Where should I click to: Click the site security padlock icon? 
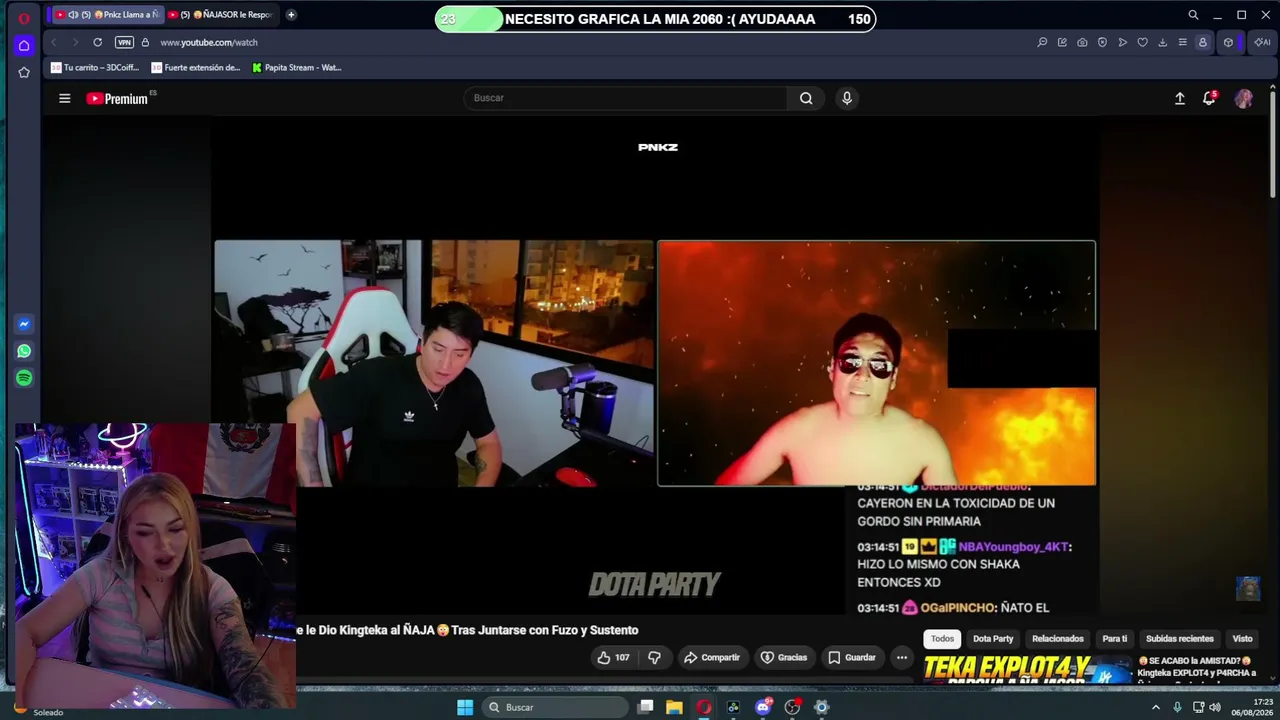(145, 42)
